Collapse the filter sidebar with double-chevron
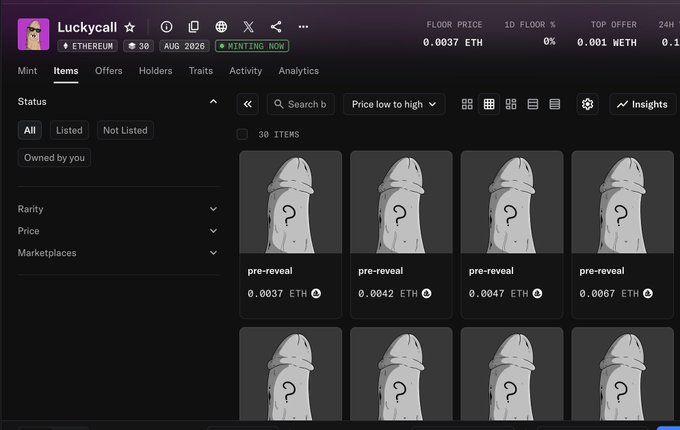 coord(248,104)
